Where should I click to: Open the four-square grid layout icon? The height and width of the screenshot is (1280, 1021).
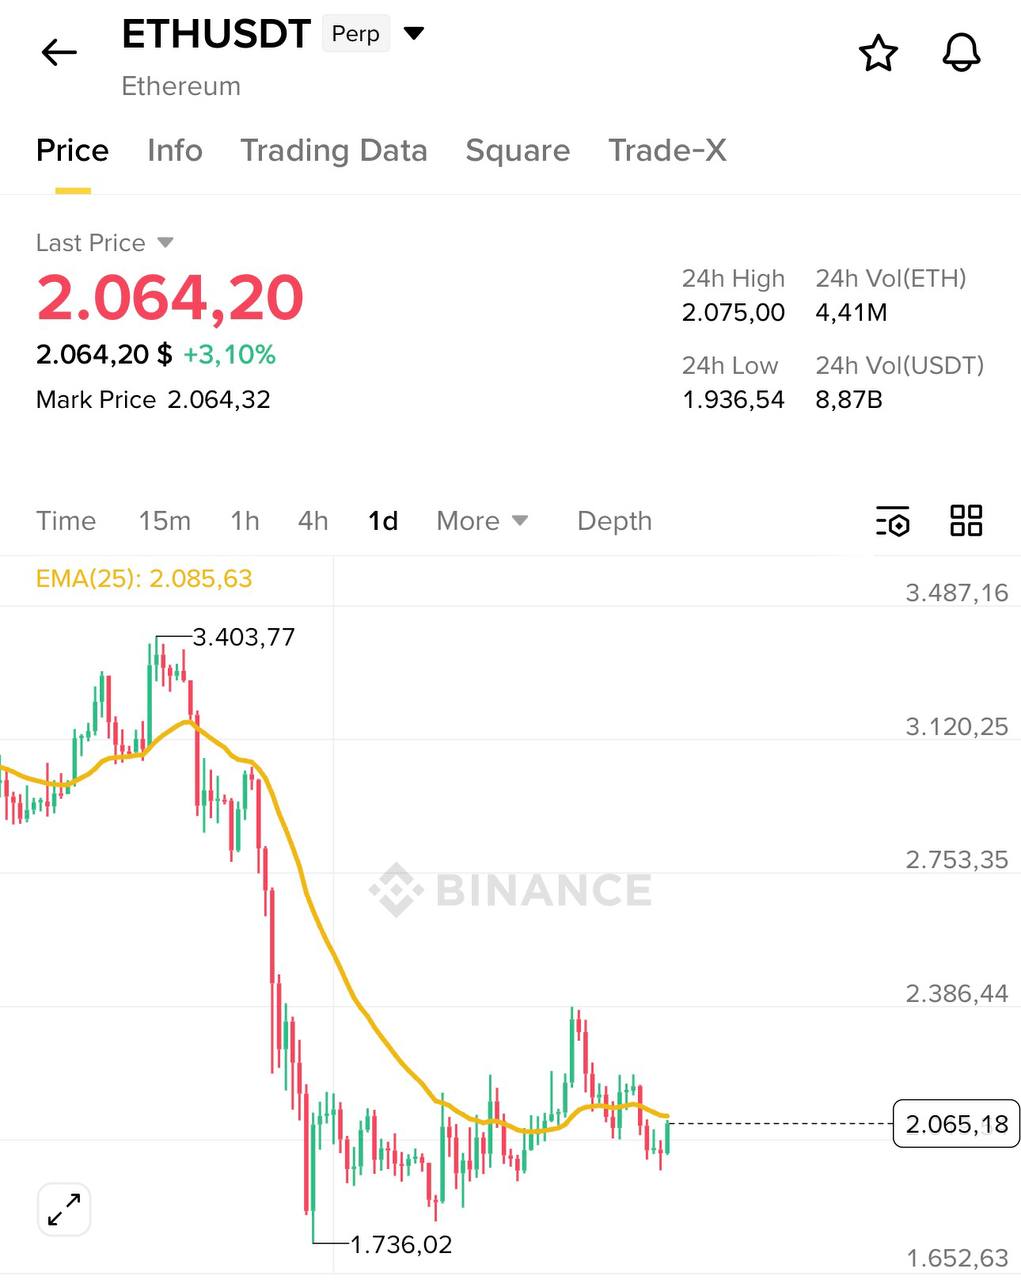(966, 521)
